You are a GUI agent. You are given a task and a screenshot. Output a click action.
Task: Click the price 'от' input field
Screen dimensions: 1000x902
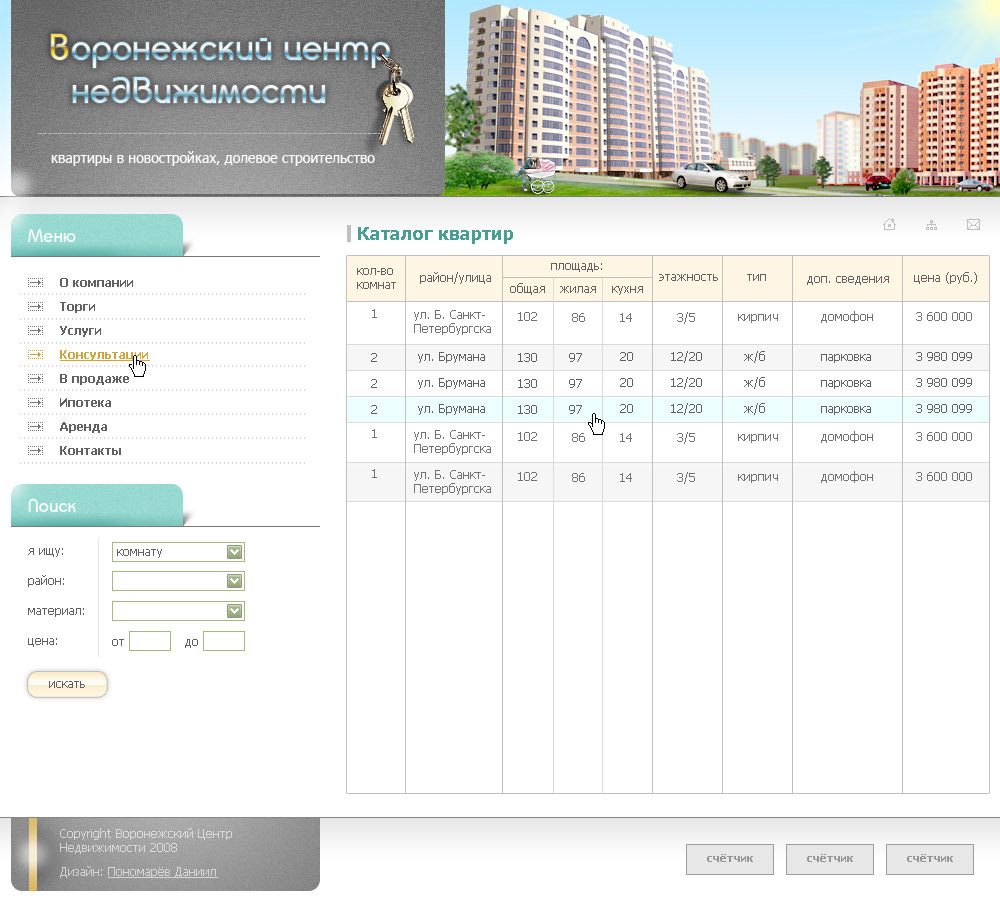coord(150,641)
